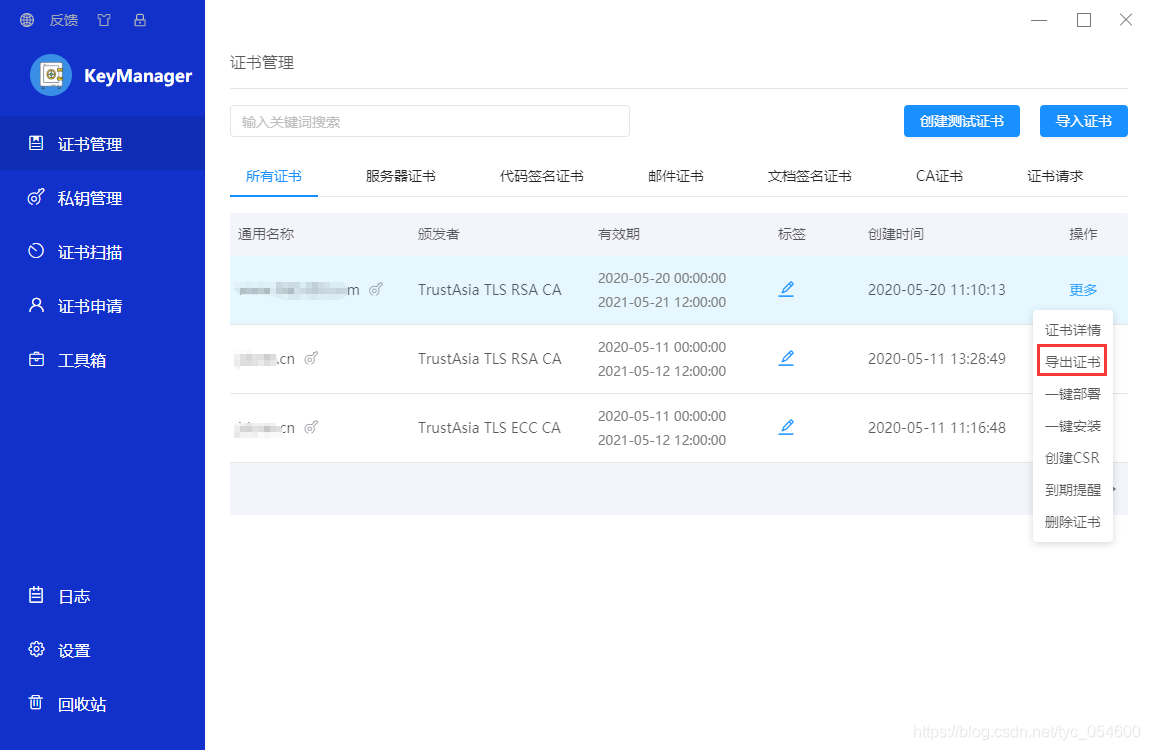Click the globe language icon in top bar
The image size is (1150, 750).
(26, 19)
